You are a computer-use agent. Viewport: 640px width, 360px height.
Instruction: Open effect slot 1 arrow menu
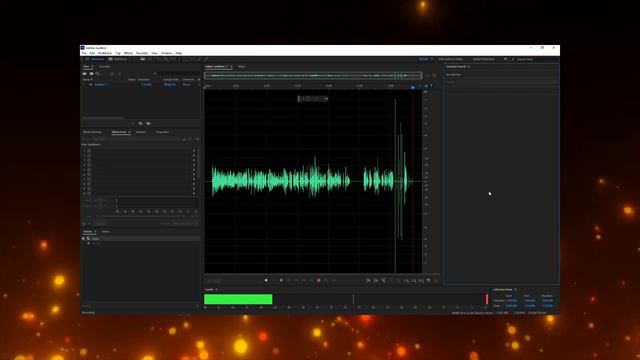[x=194, y=150]
